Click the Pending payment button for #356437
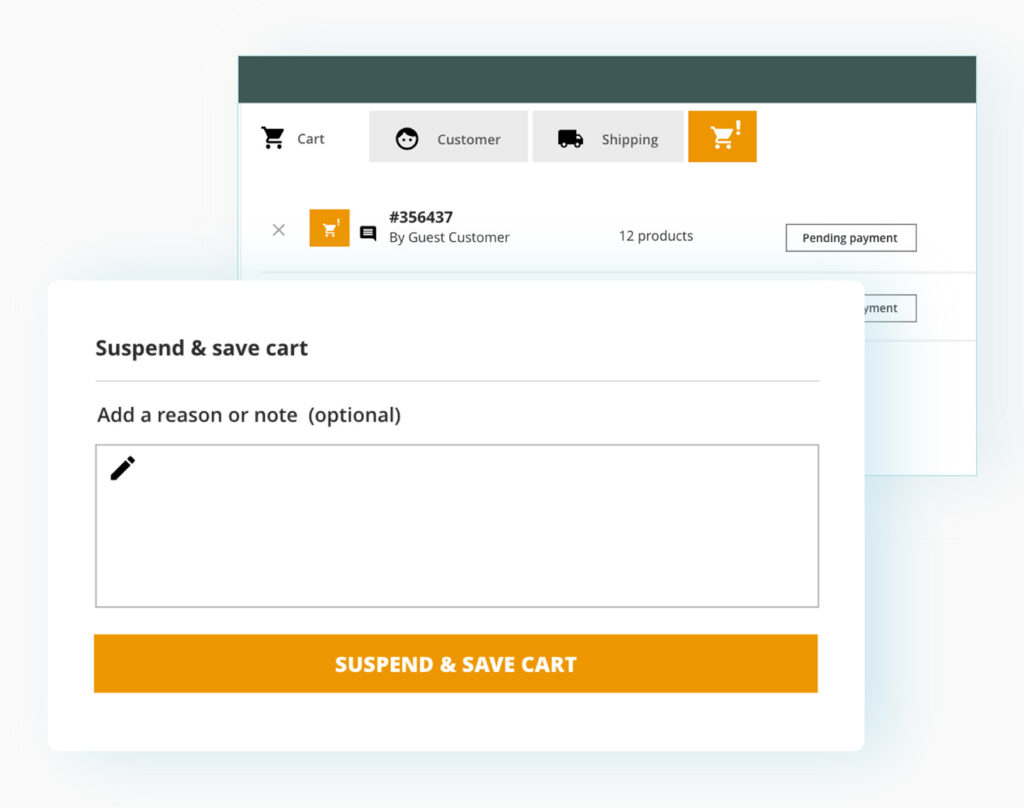 850,238
